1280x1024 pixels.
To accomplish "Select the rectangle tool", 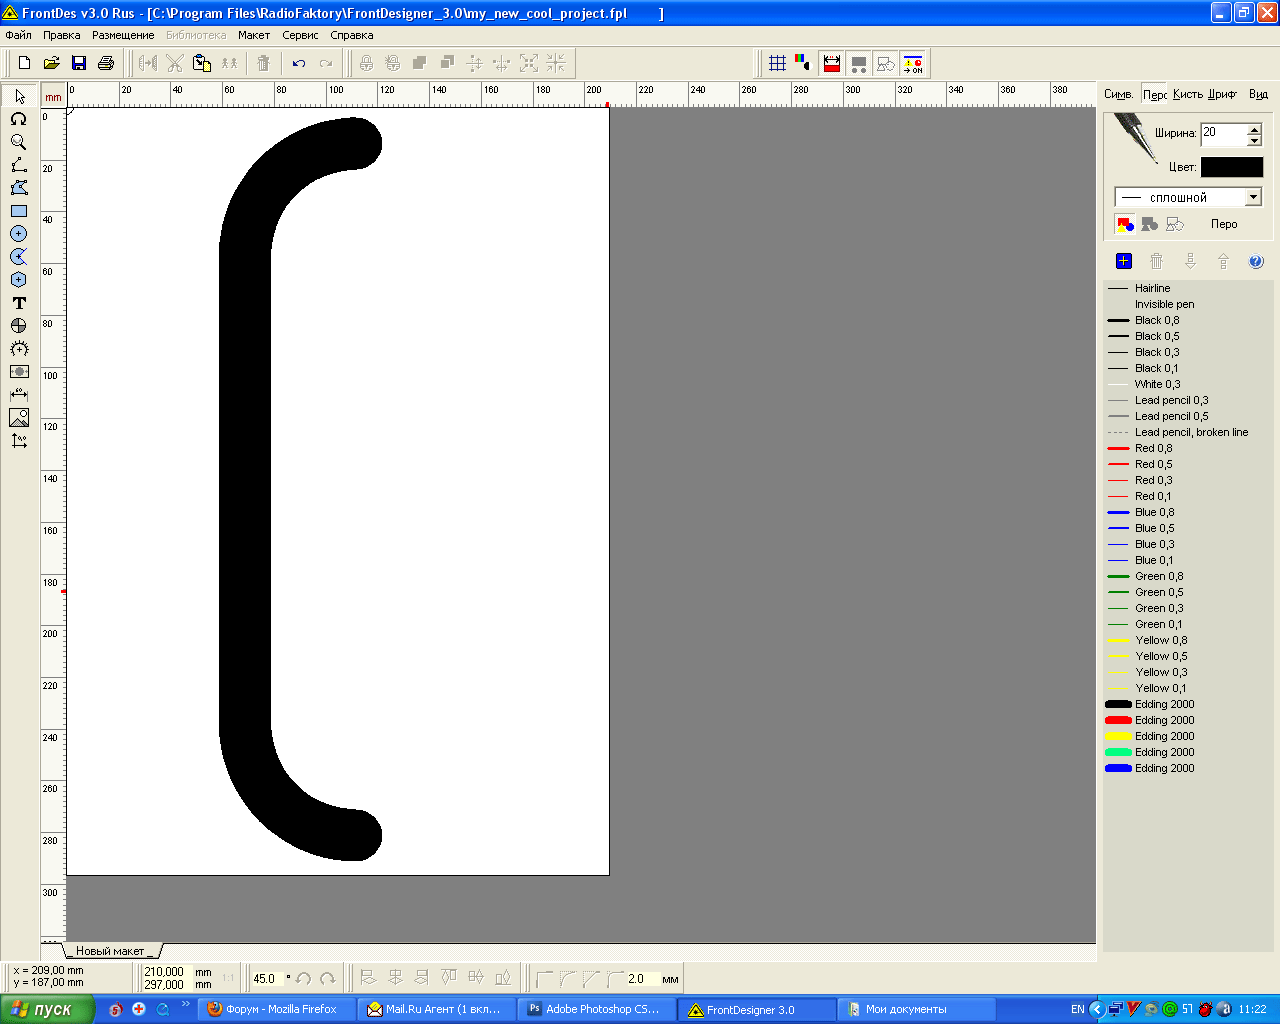I will (19, 211).
